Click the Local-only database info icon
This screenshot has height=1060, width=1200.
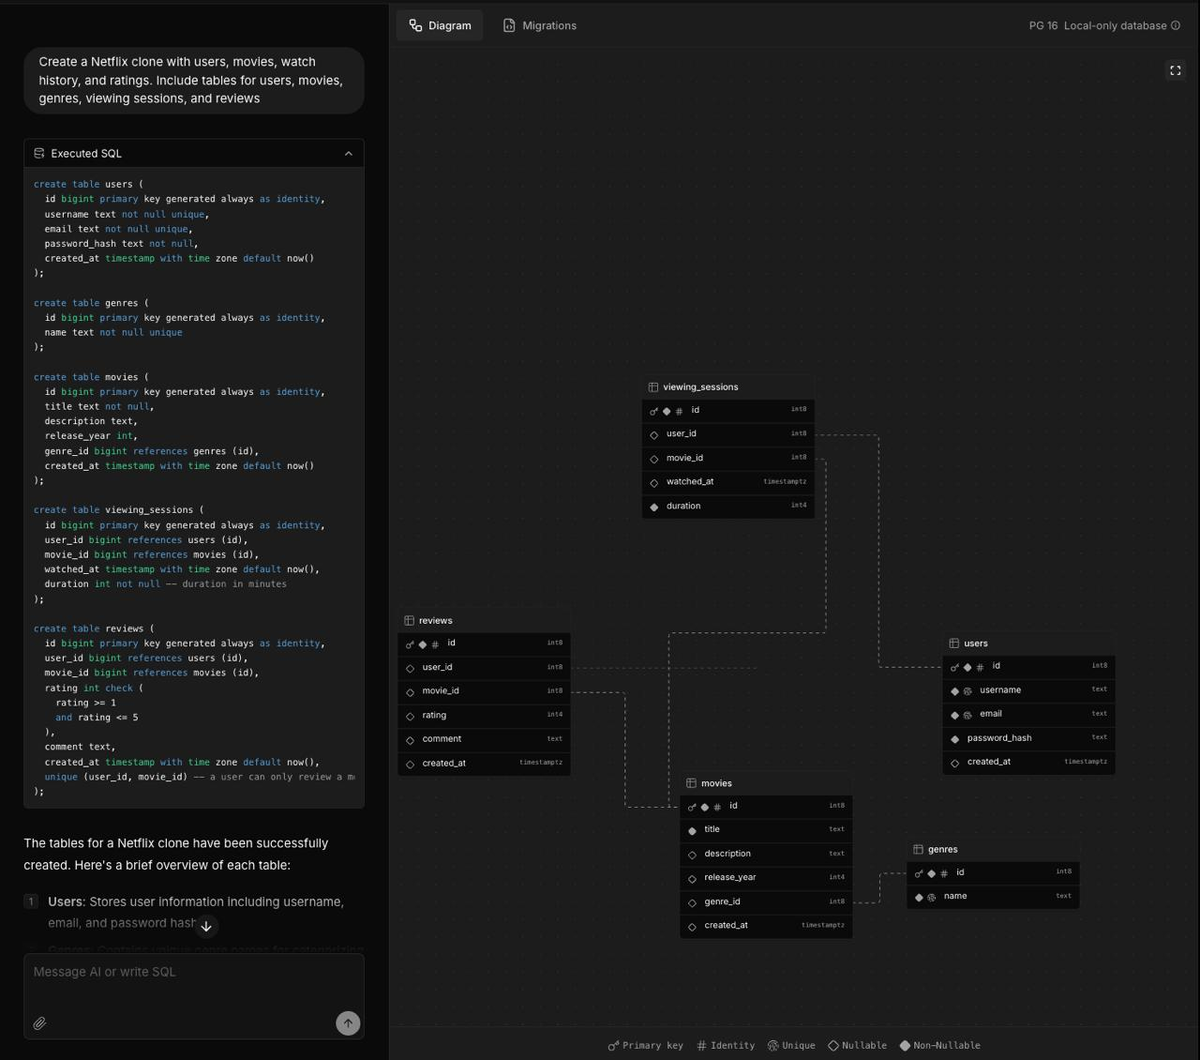pyautogui.click(x=1176, y=25)
